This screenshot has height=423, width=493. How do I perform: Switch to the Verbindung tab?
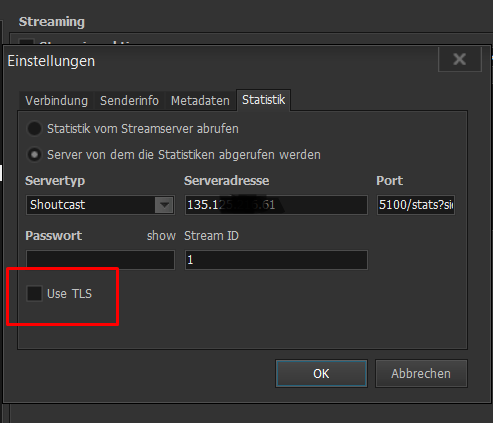(x=56, y=100)
